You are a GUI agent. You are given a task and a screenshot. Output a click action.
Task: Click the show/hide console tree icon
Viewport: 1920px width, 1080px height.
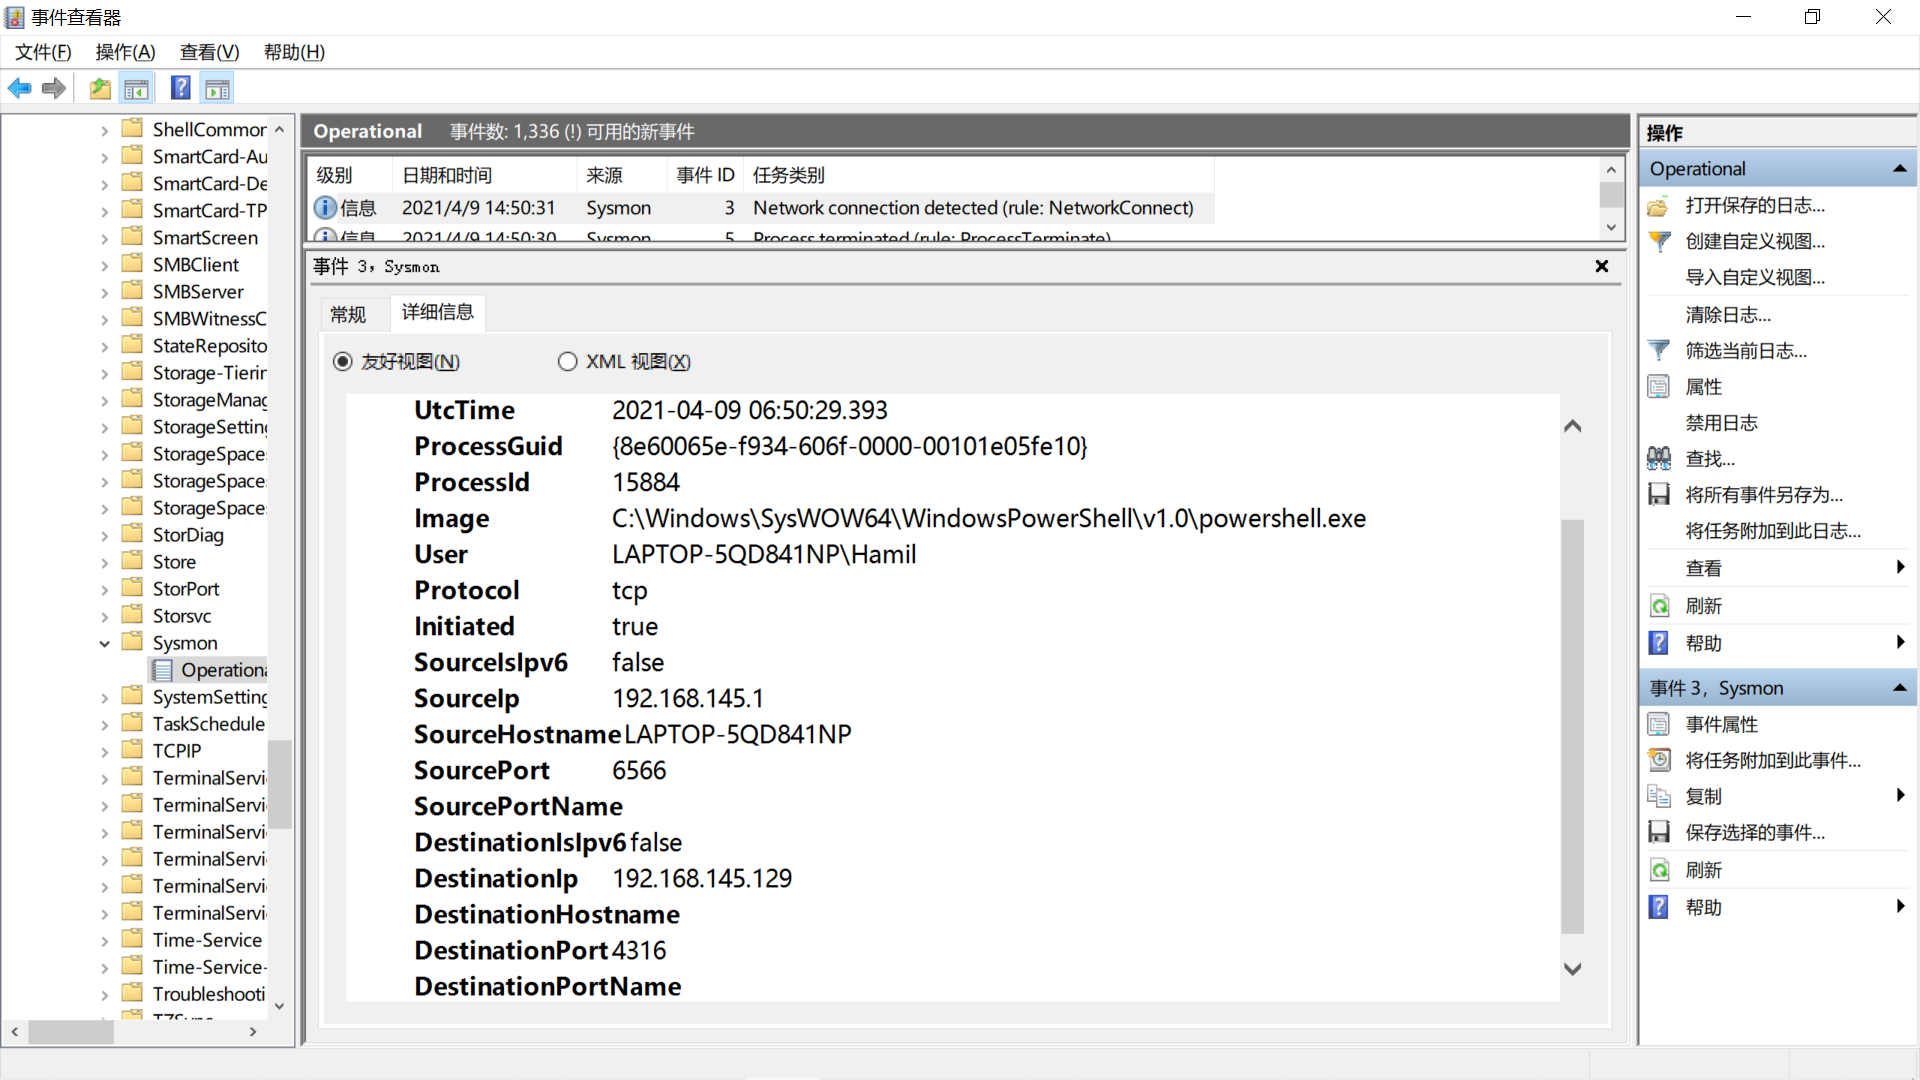click(x=137, y=89)
